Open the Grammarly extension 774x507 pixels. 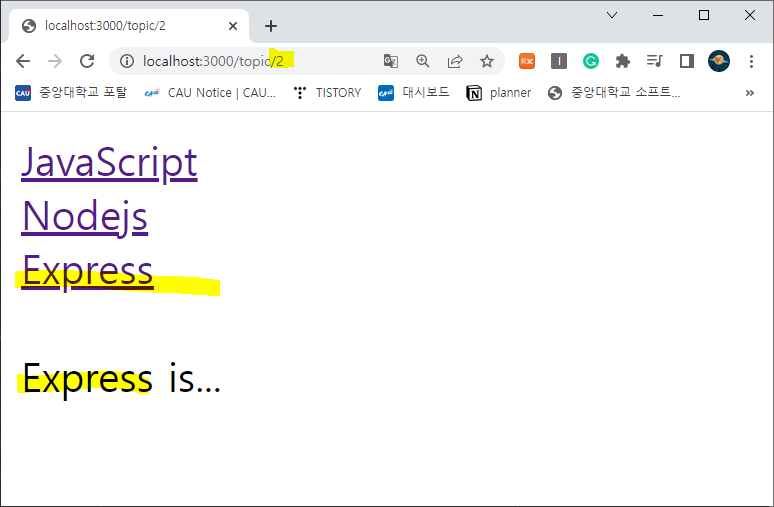591,61
